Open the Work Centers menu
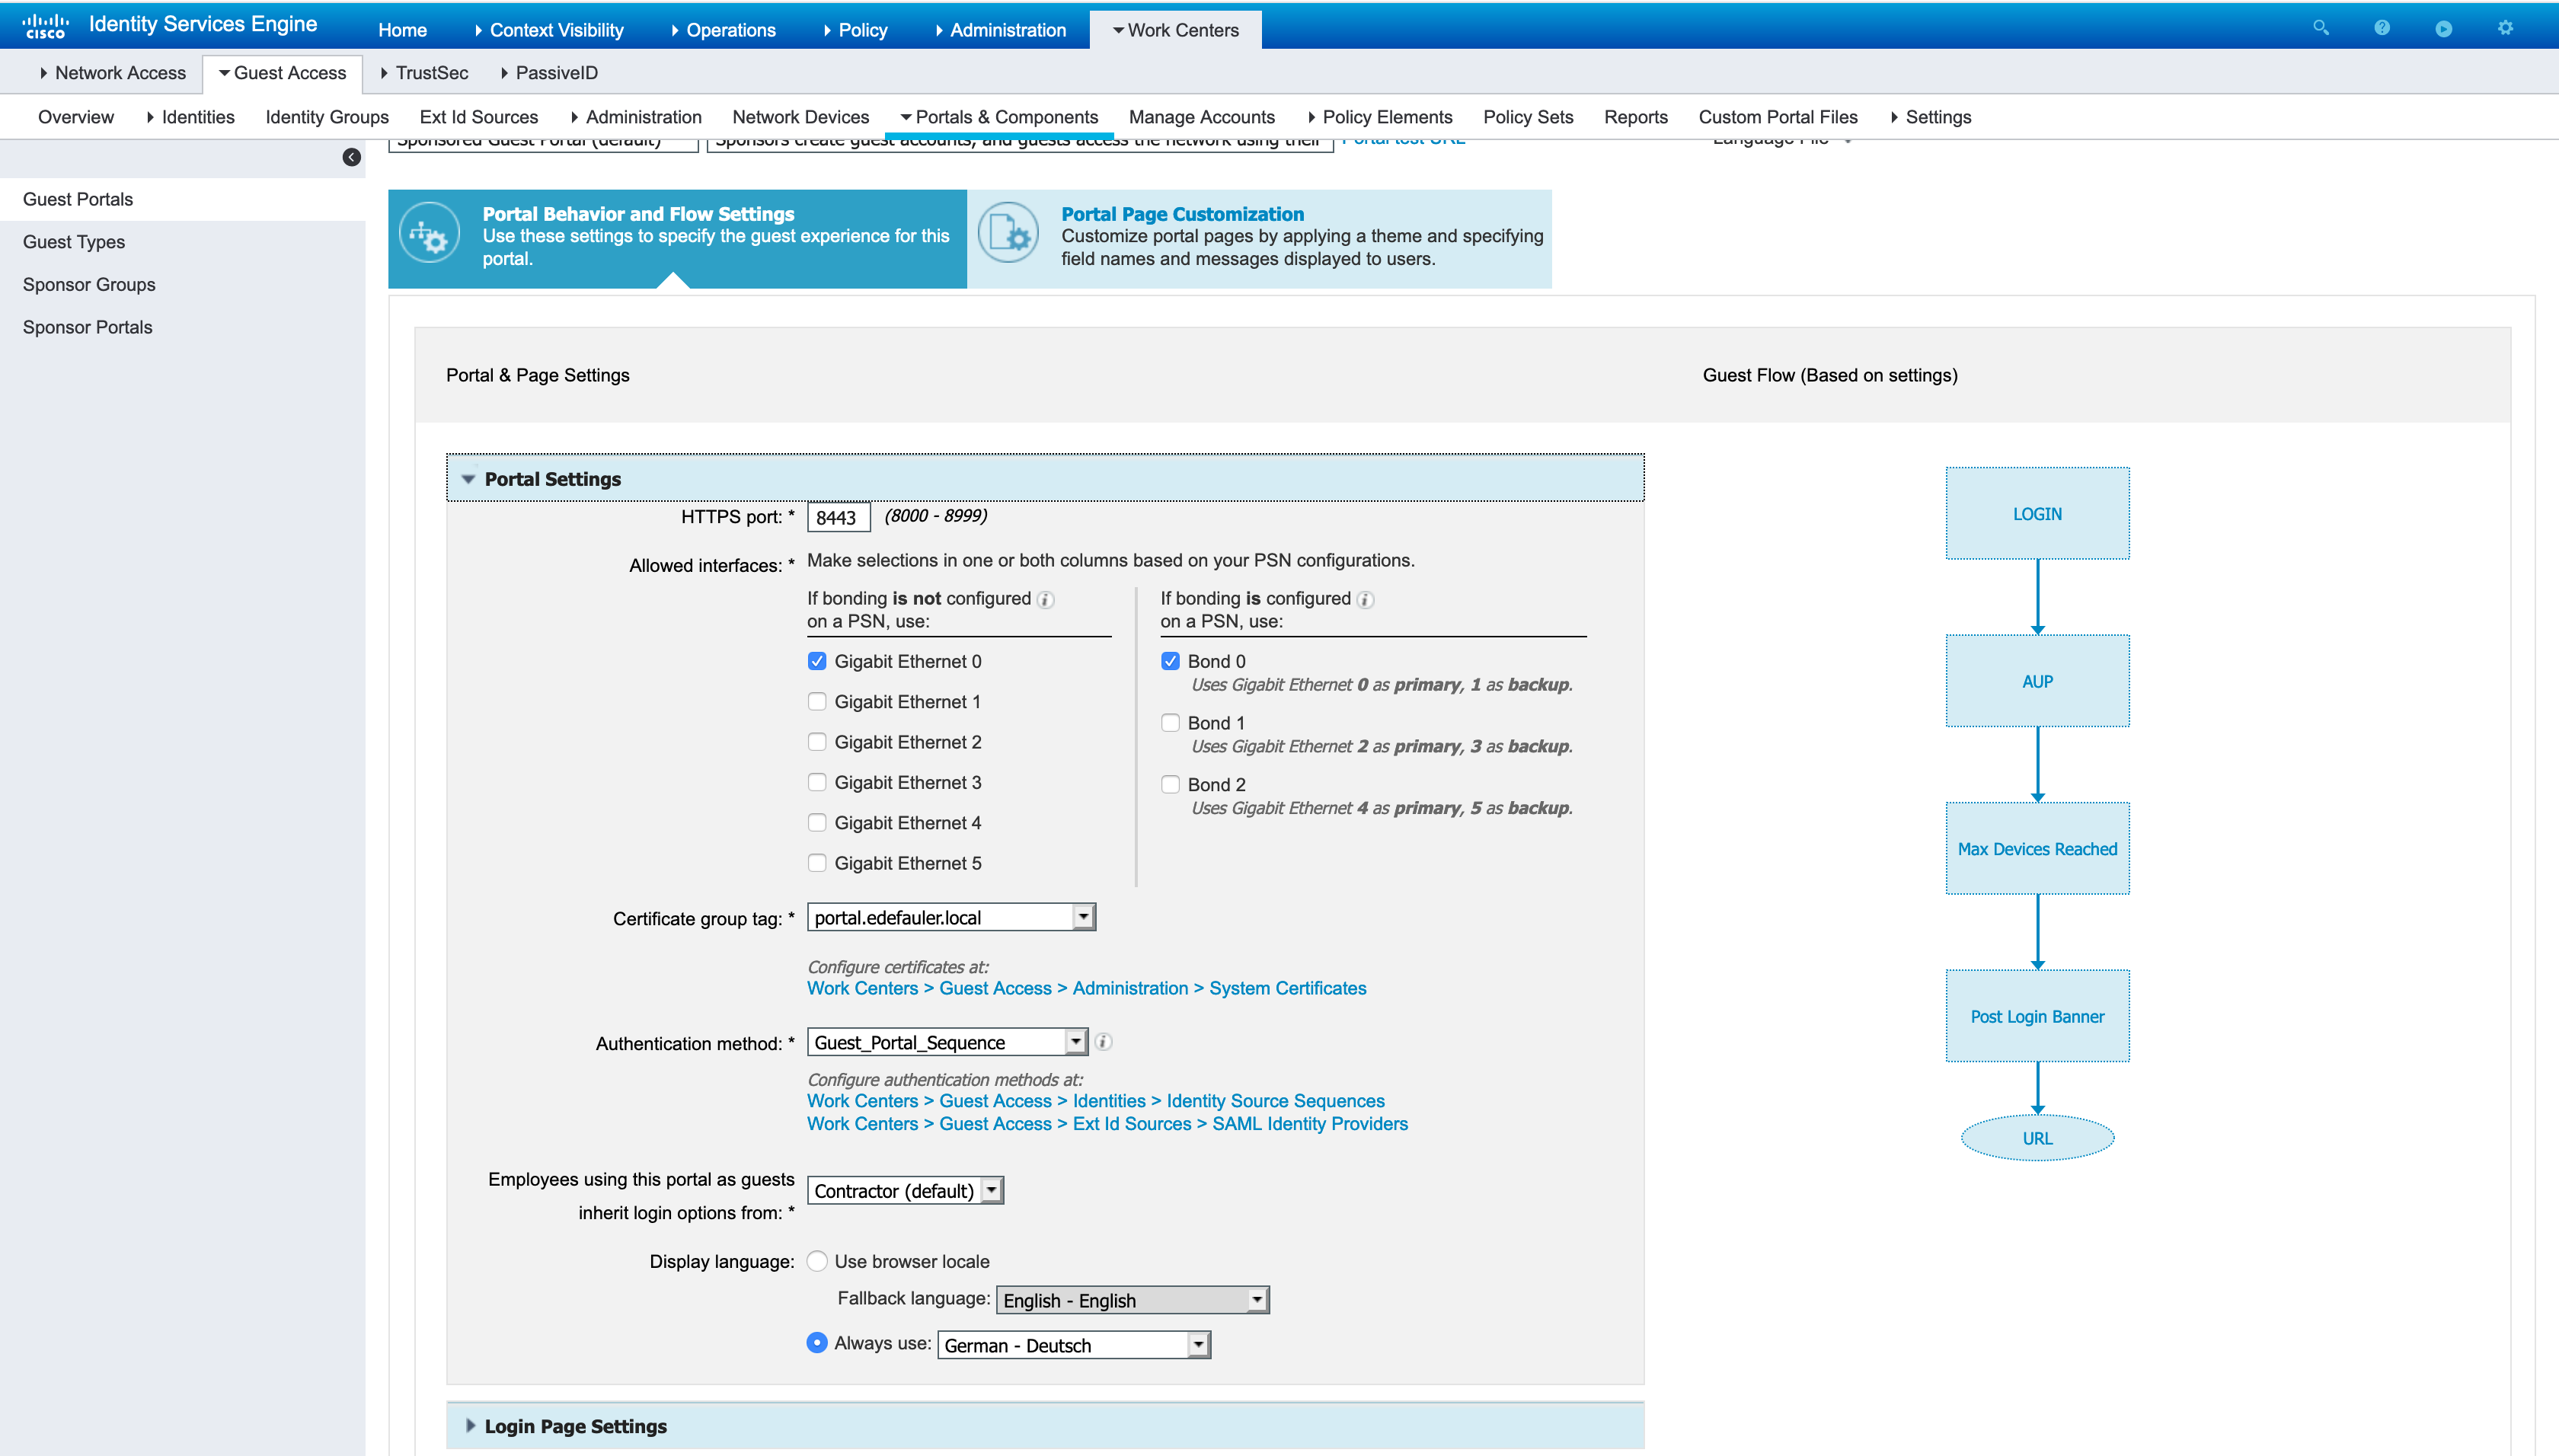 pyautogui.click(x=1176, y=30)
